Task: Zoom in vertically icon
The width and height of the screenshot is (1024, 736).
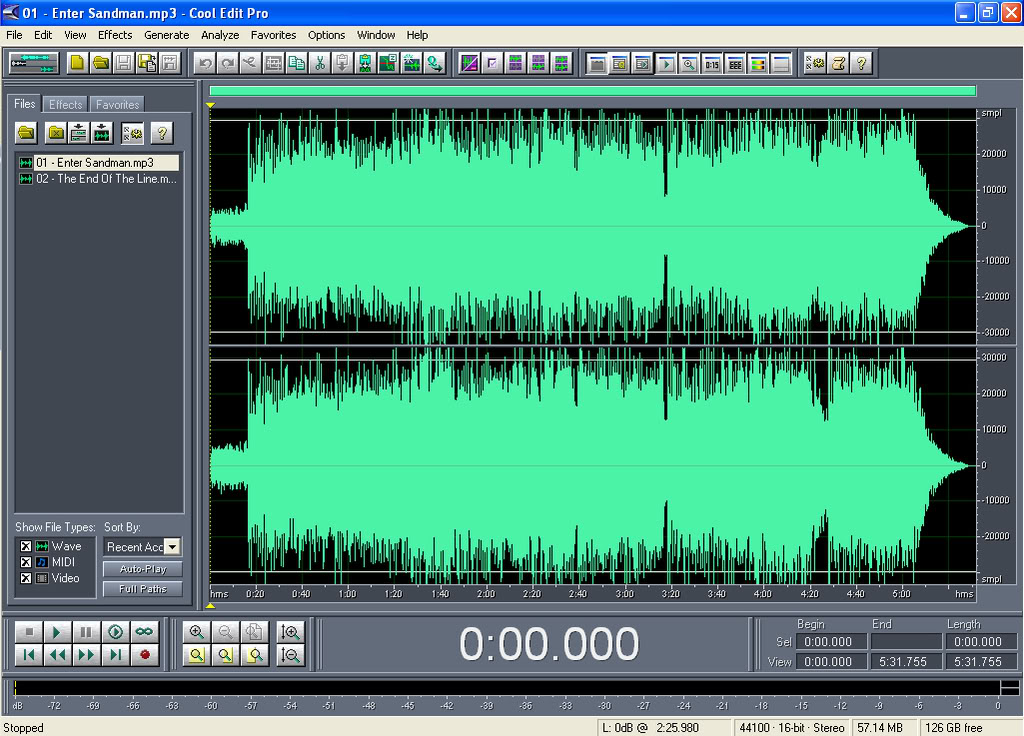Action: [x=290, y=632]
